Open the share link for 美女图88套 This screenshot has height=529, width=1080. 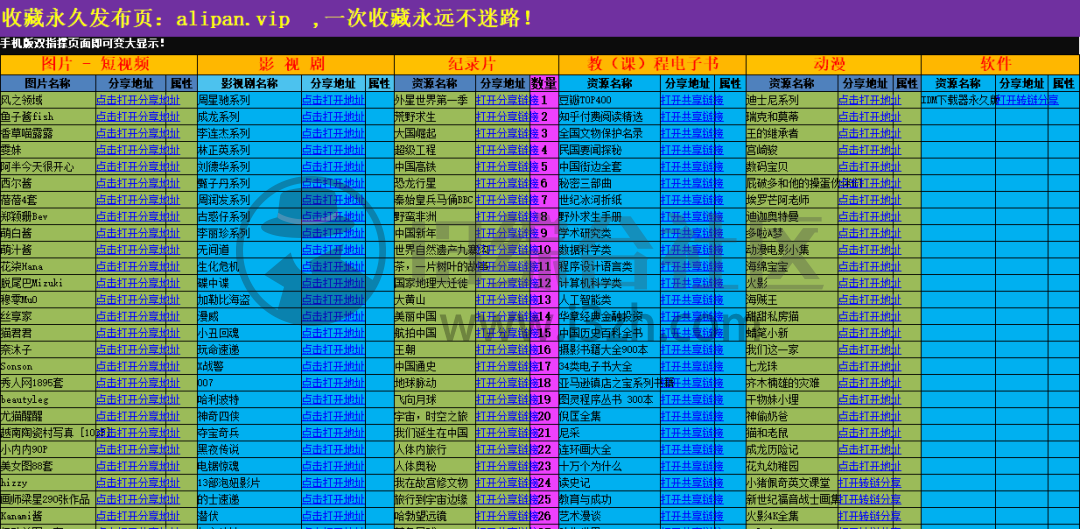(x=138, y=466)
